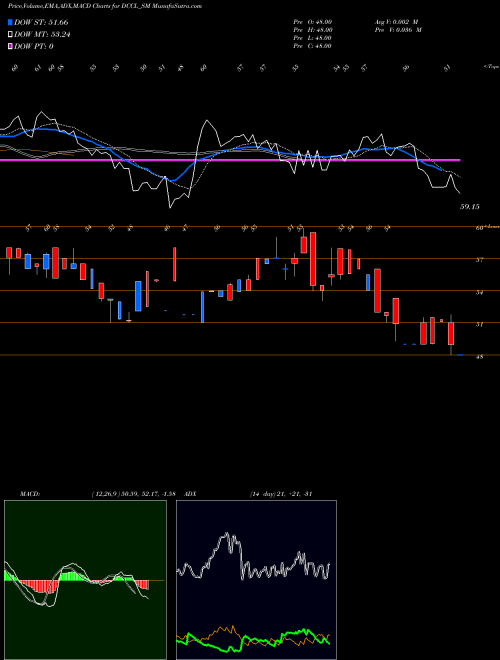Click the 'Pre C: 48.00' close value
Image resolution: width=500 pixels, height=660 pixels.
[313, 46]
